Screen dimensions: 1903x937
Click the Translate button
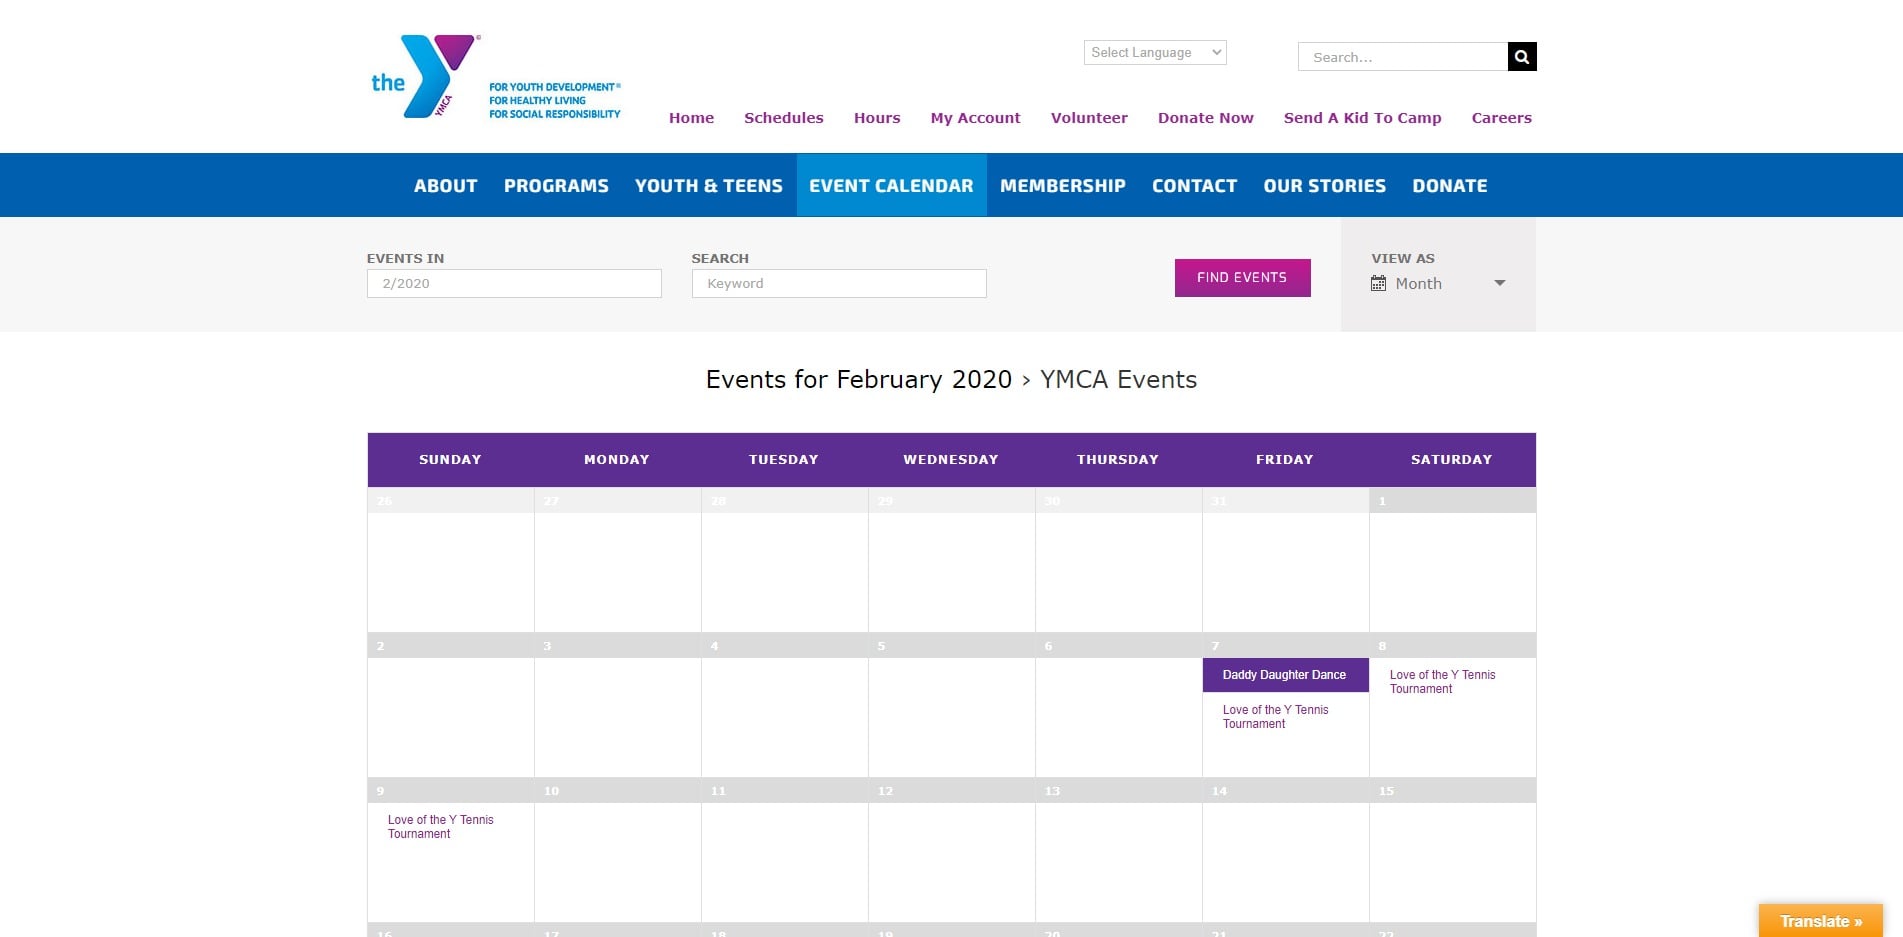1819,921
